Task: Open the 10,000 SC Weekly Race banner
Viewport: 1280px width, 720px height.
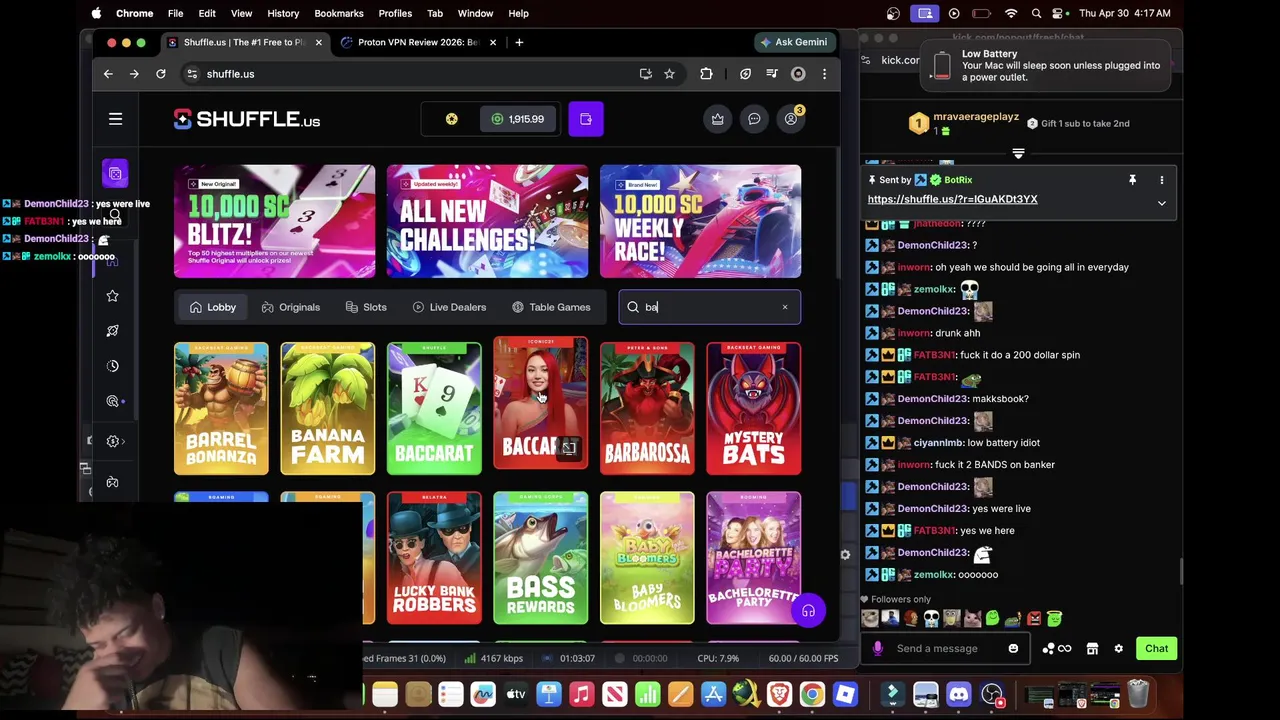Action: coord(701,221)
